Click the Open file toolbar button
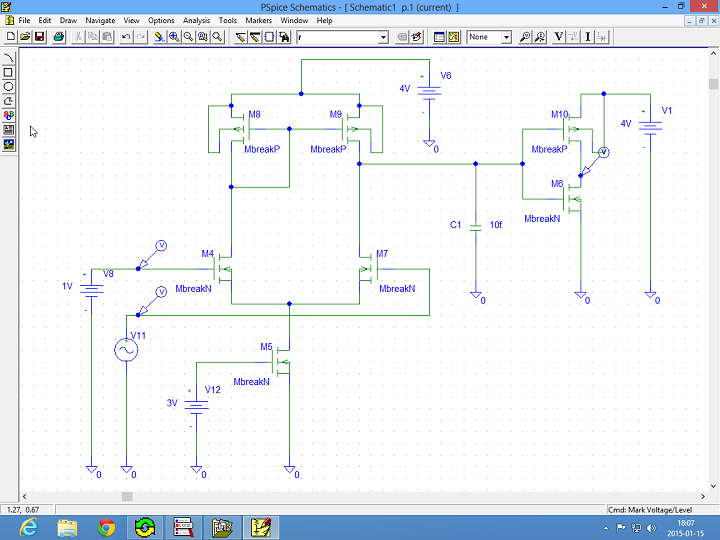The height and width of the screenshot is (540, 720). tap(25, 37)
